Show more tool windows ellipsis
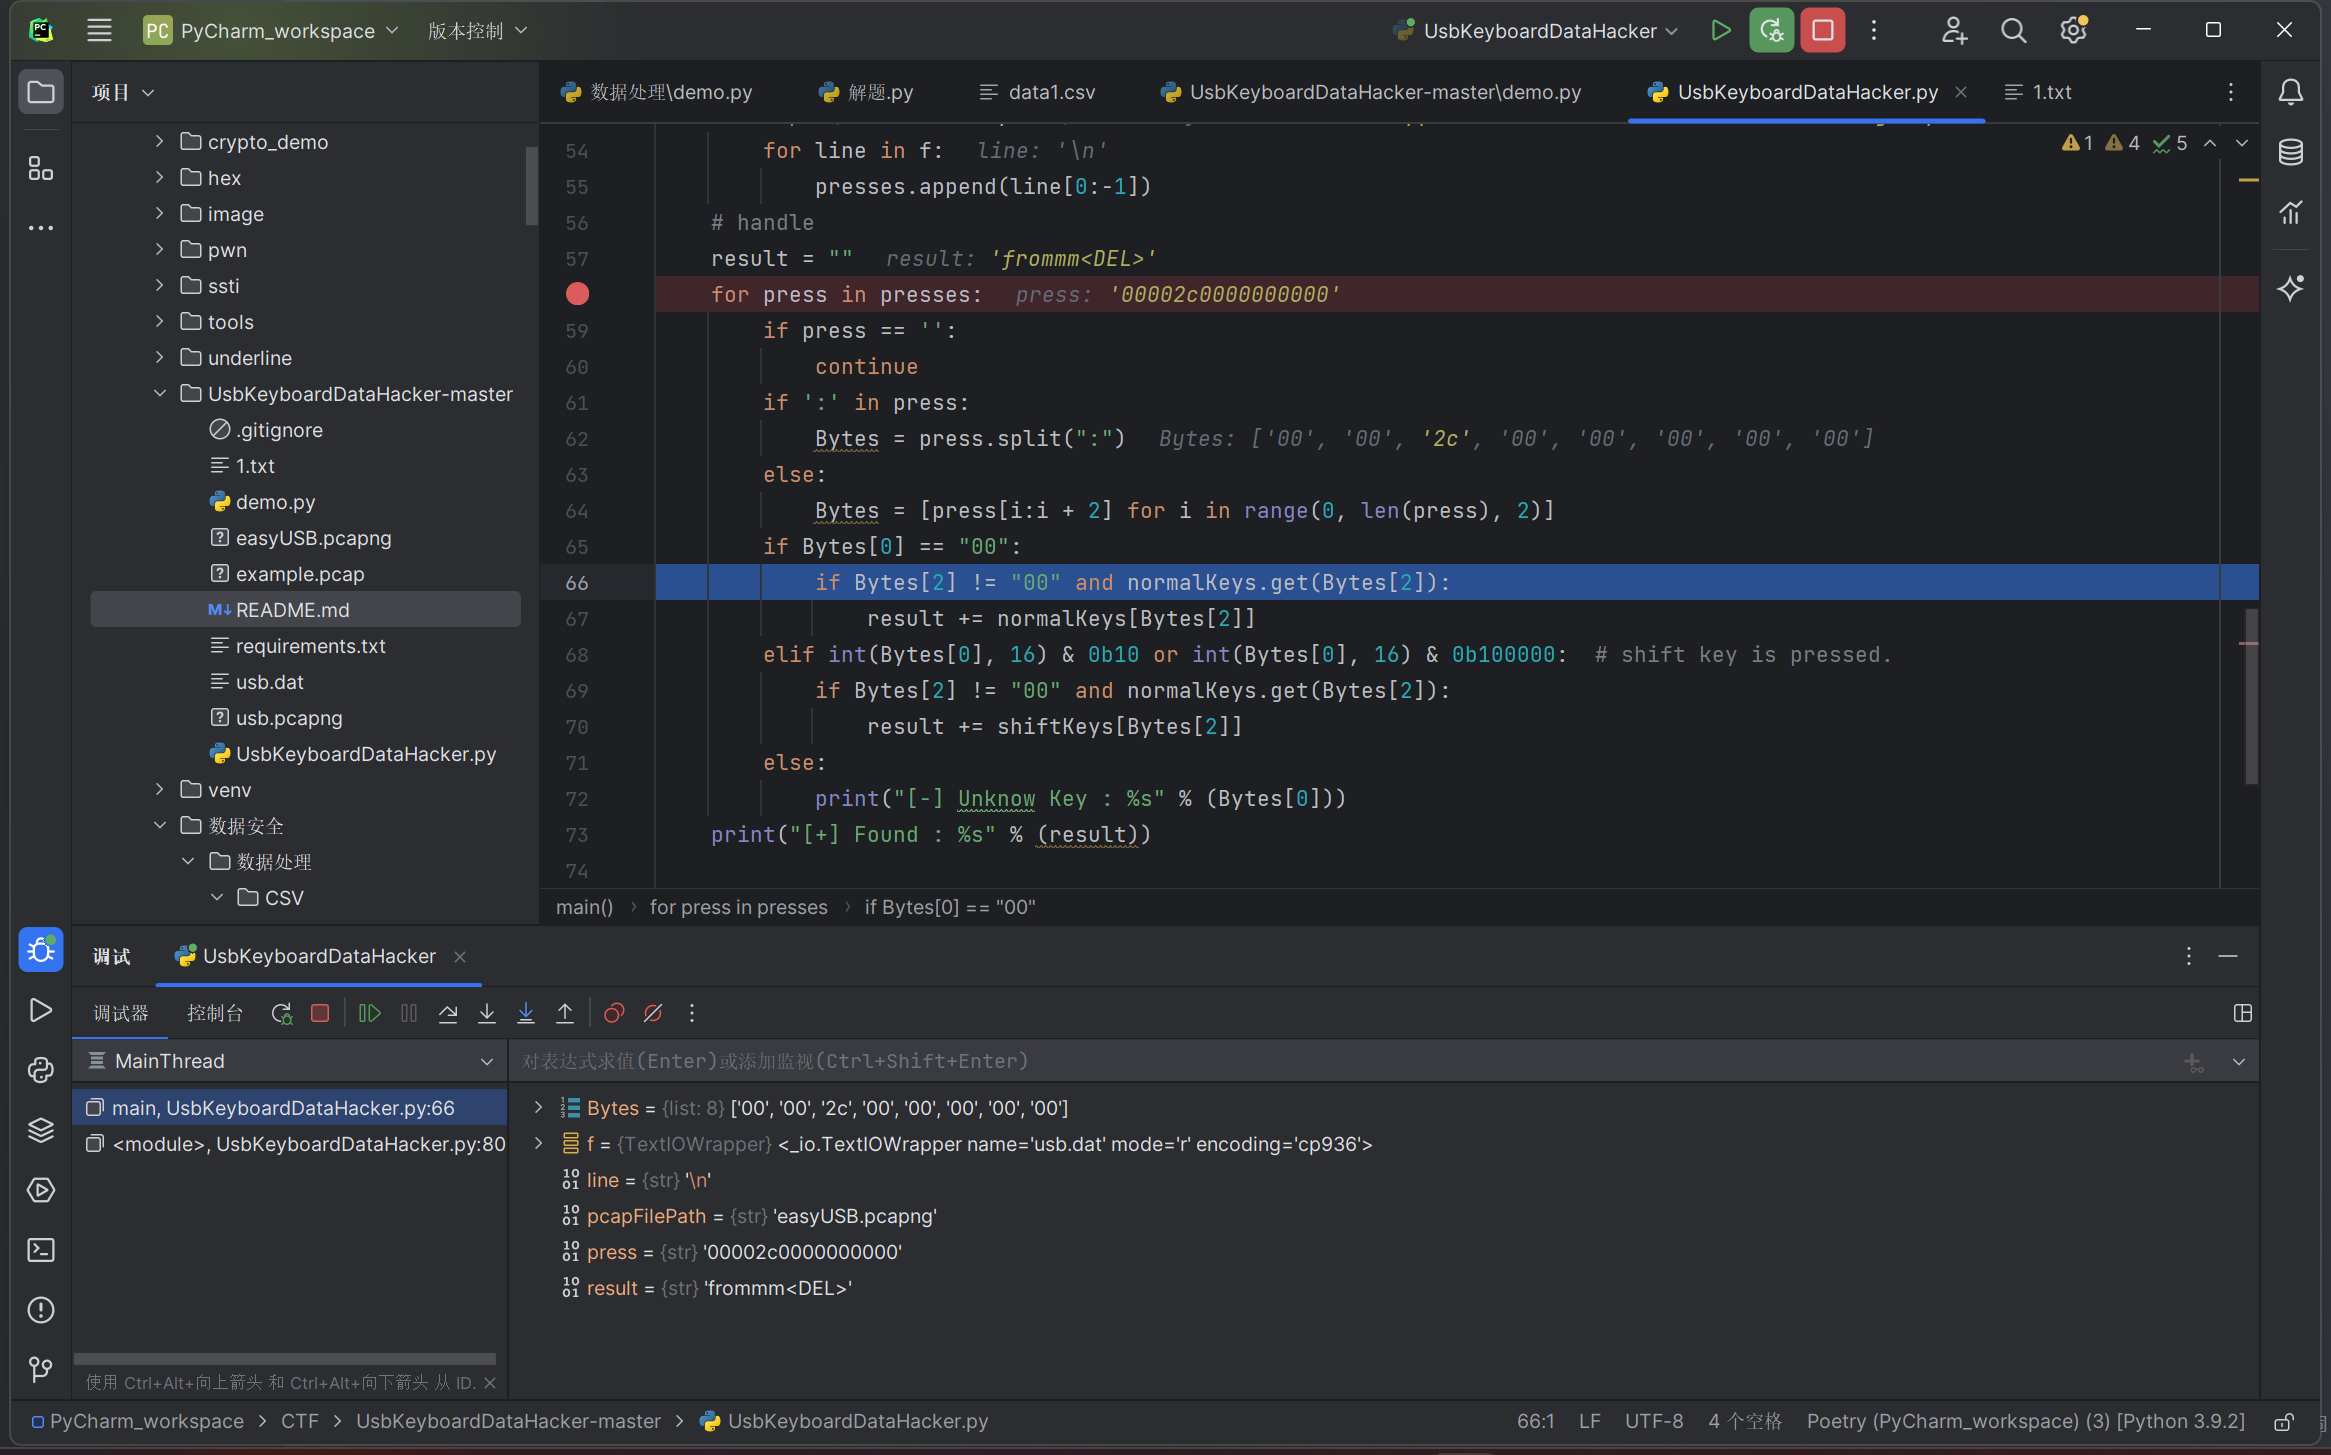2331x1455 pixels. [41, 228]
